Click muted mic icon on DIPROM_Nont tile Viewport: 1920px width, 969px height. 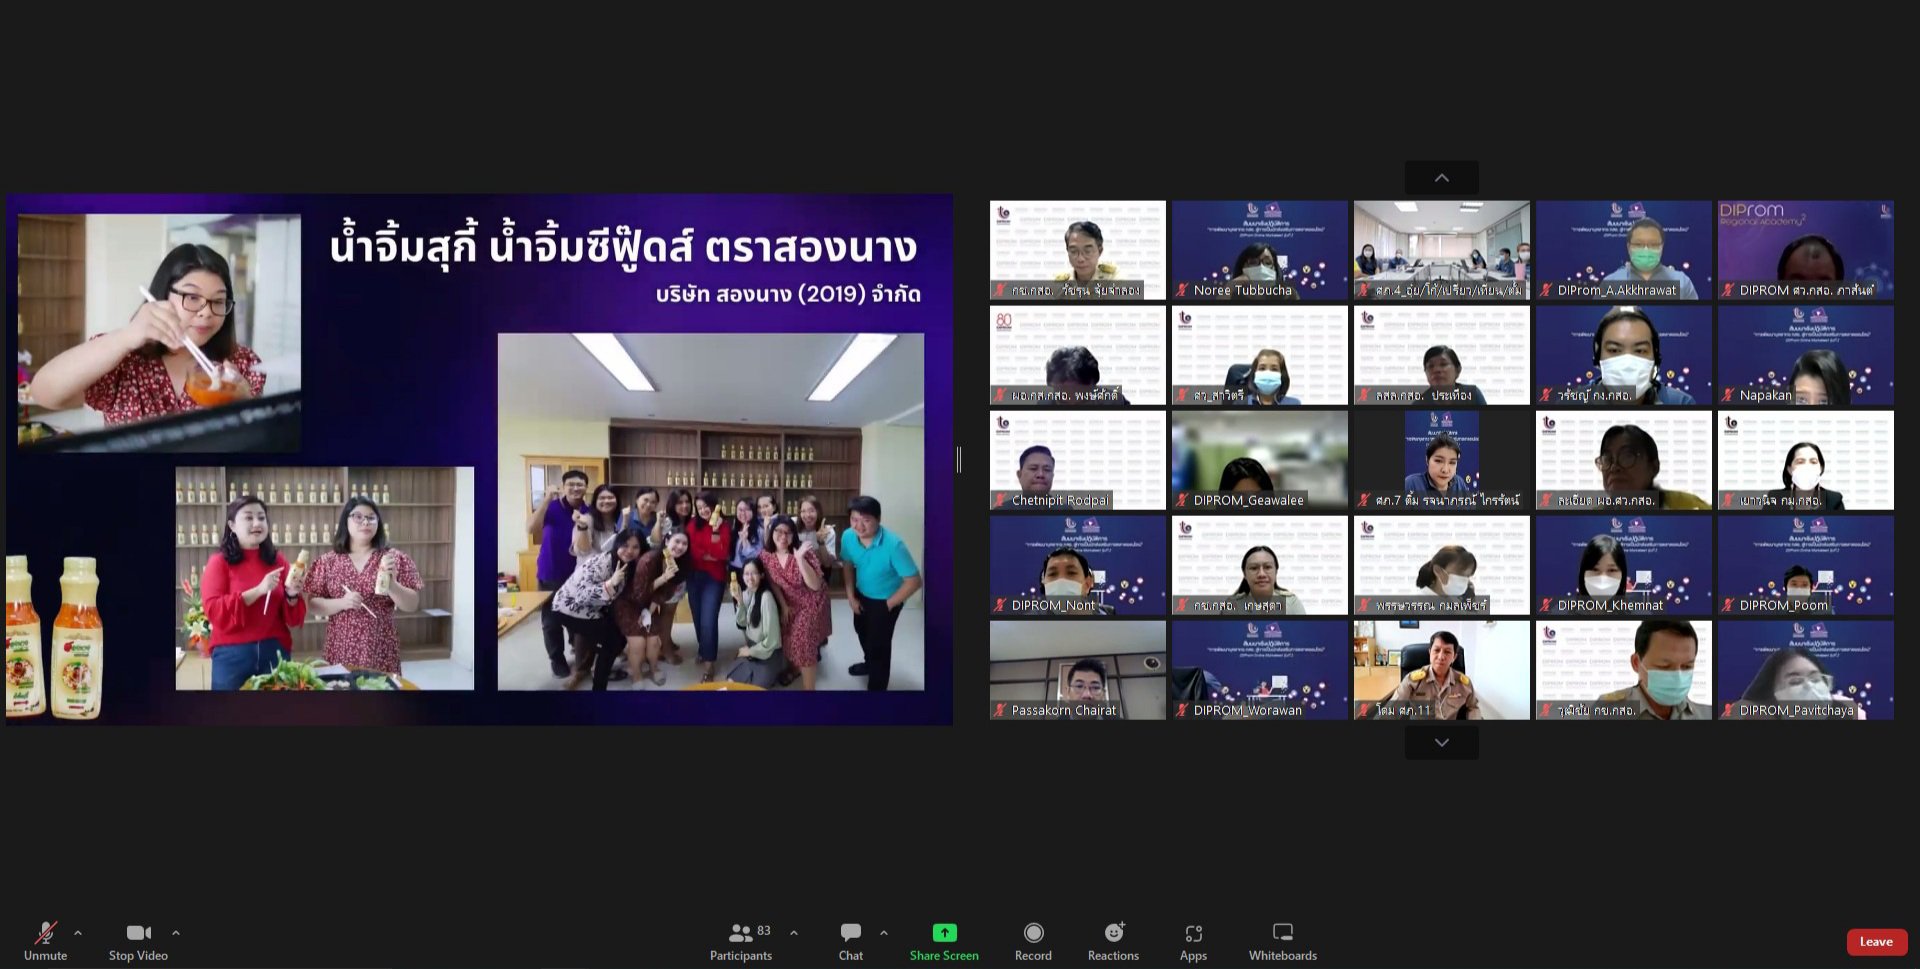1000,605
